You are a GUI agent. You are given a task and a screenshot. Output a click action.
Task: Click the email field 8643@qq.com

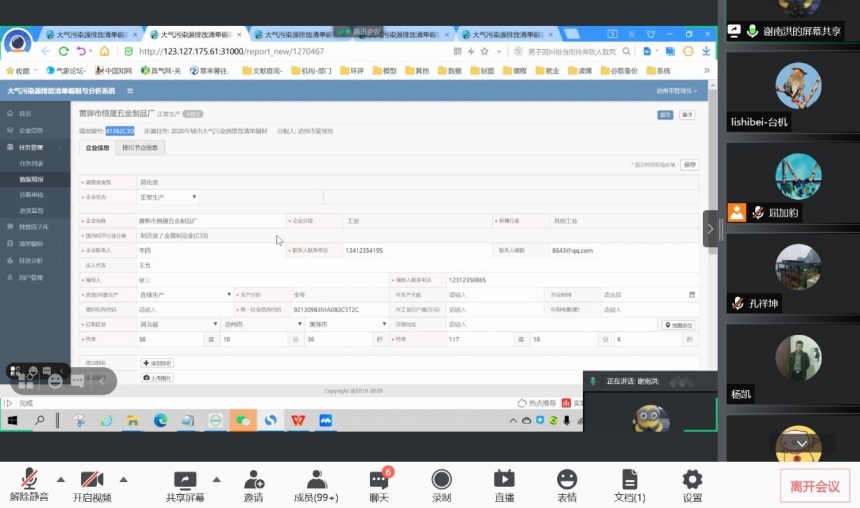pos(624,250)
